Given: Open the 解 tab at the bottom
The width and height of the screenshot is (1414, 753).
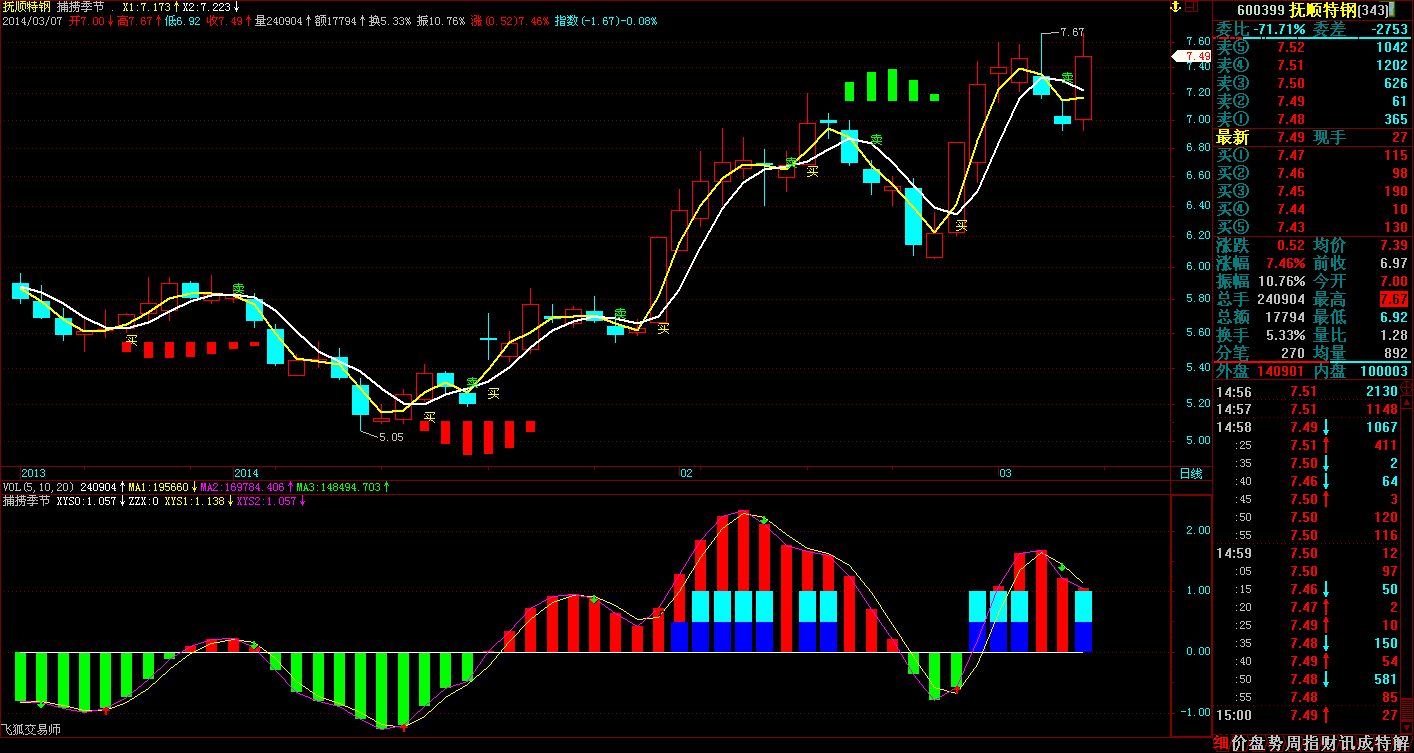Looking at the screenshot, I should pyautogui.click(x=1401, y=743).
